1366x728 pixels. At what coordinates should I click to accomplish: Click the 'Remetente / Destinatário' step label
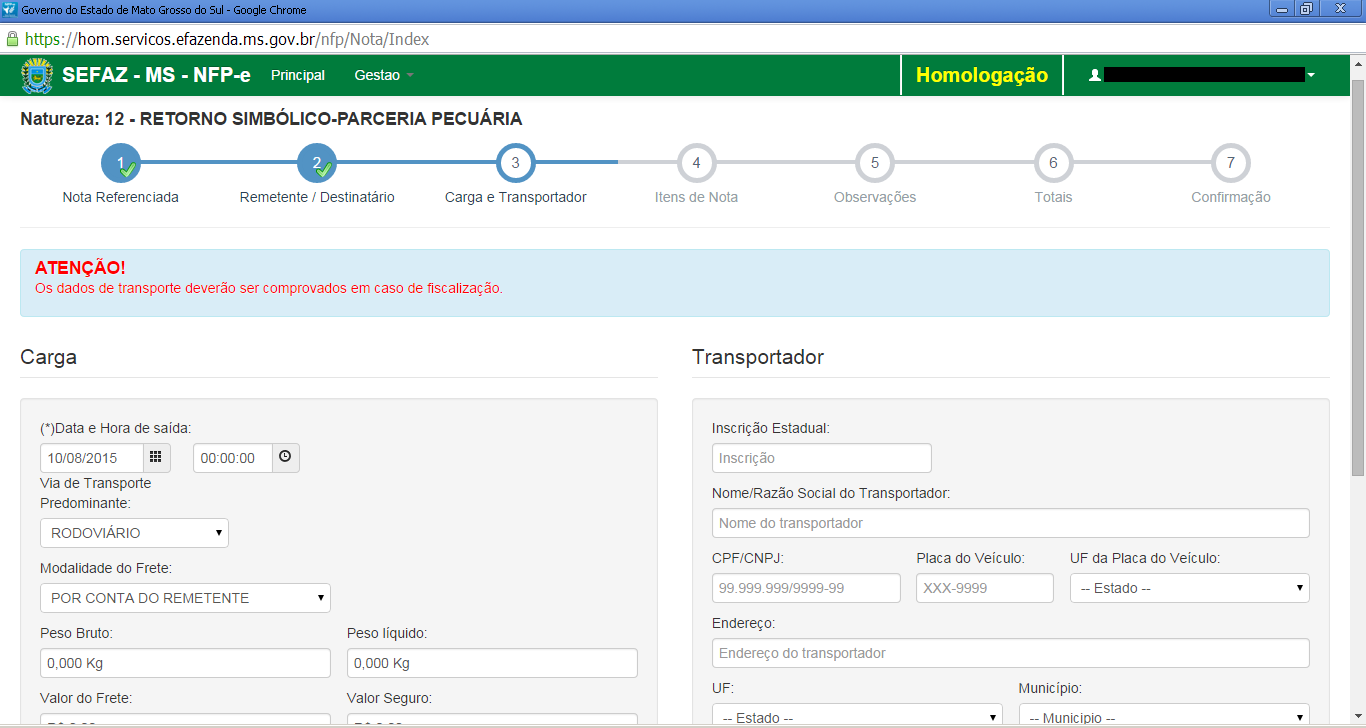(317, 197)
